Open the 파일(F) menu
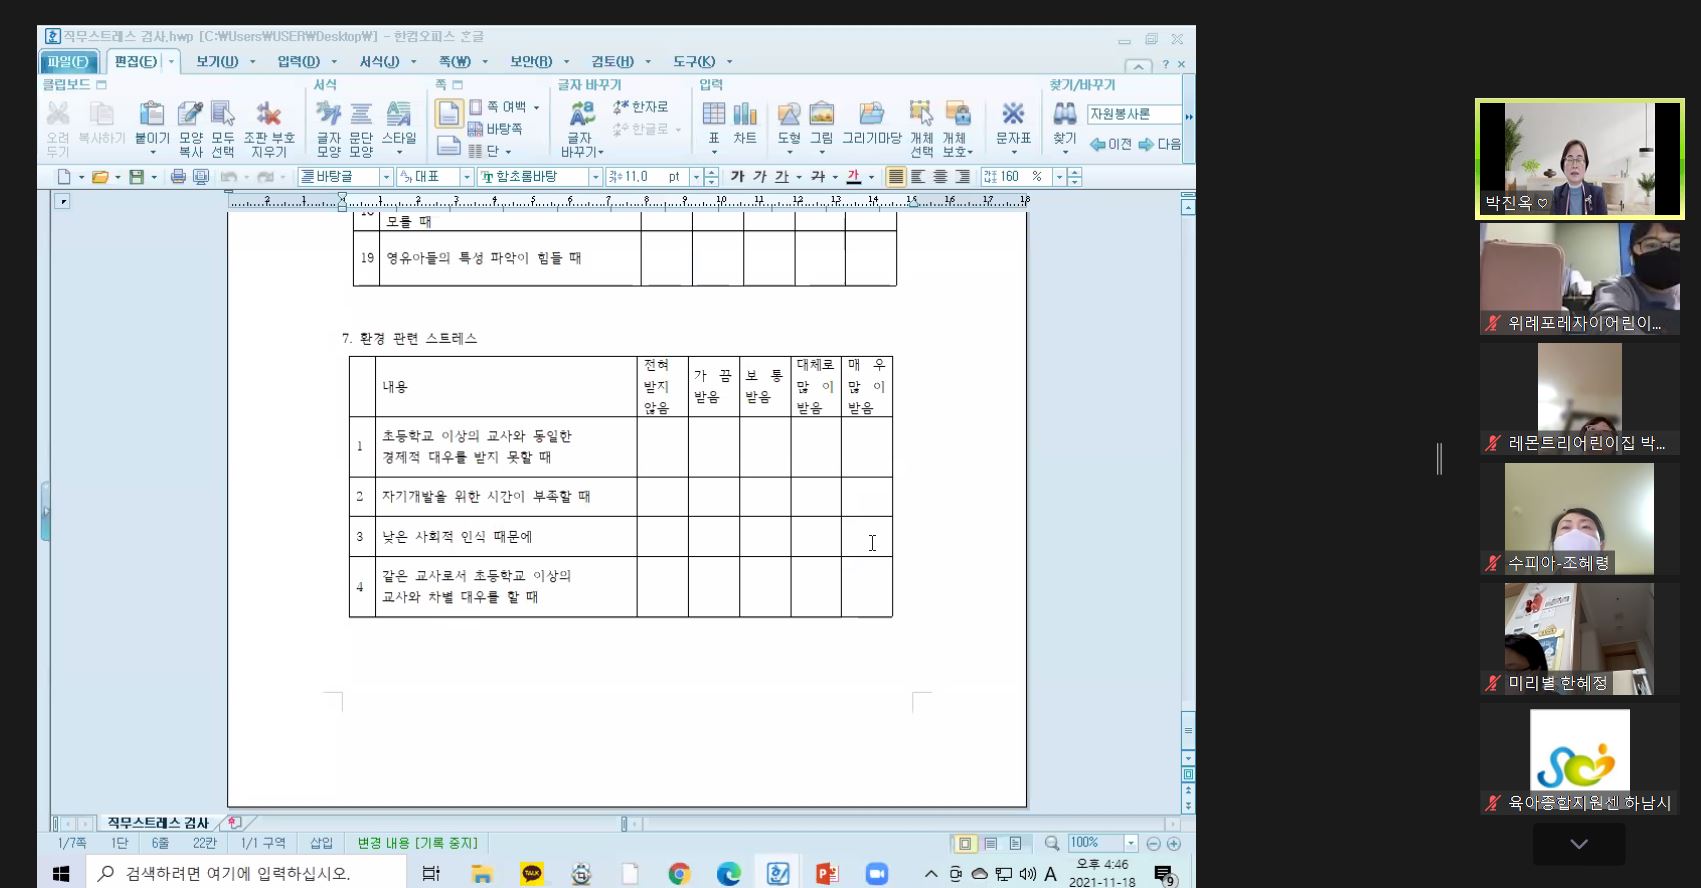This screenshot has width=1701, height=888. pos(67,62)
